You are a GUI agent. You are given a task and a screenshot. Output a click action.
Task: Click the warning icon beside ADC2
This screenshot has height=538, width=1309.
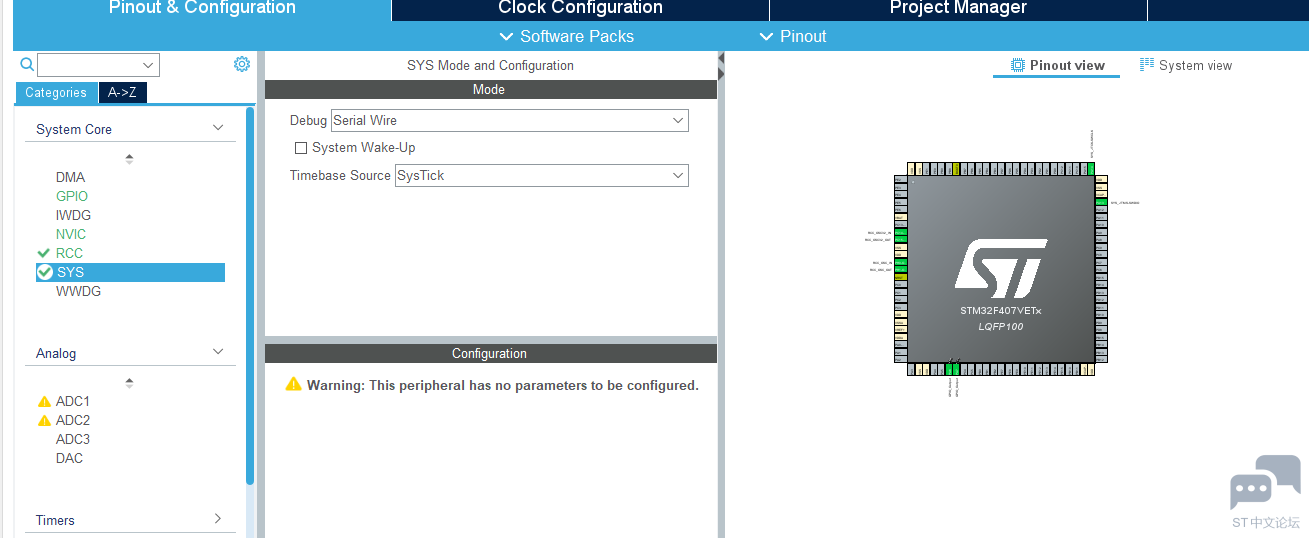pyautogui.click(x=44, y=420)
